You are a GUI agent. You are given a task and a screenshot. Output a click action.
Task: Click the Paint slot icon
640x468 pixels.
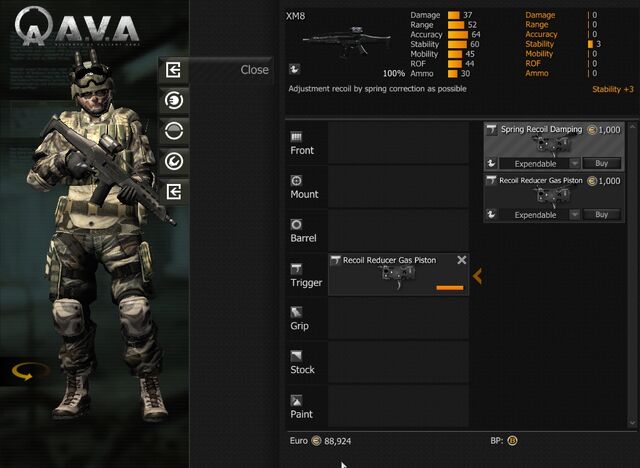[296, 400]
